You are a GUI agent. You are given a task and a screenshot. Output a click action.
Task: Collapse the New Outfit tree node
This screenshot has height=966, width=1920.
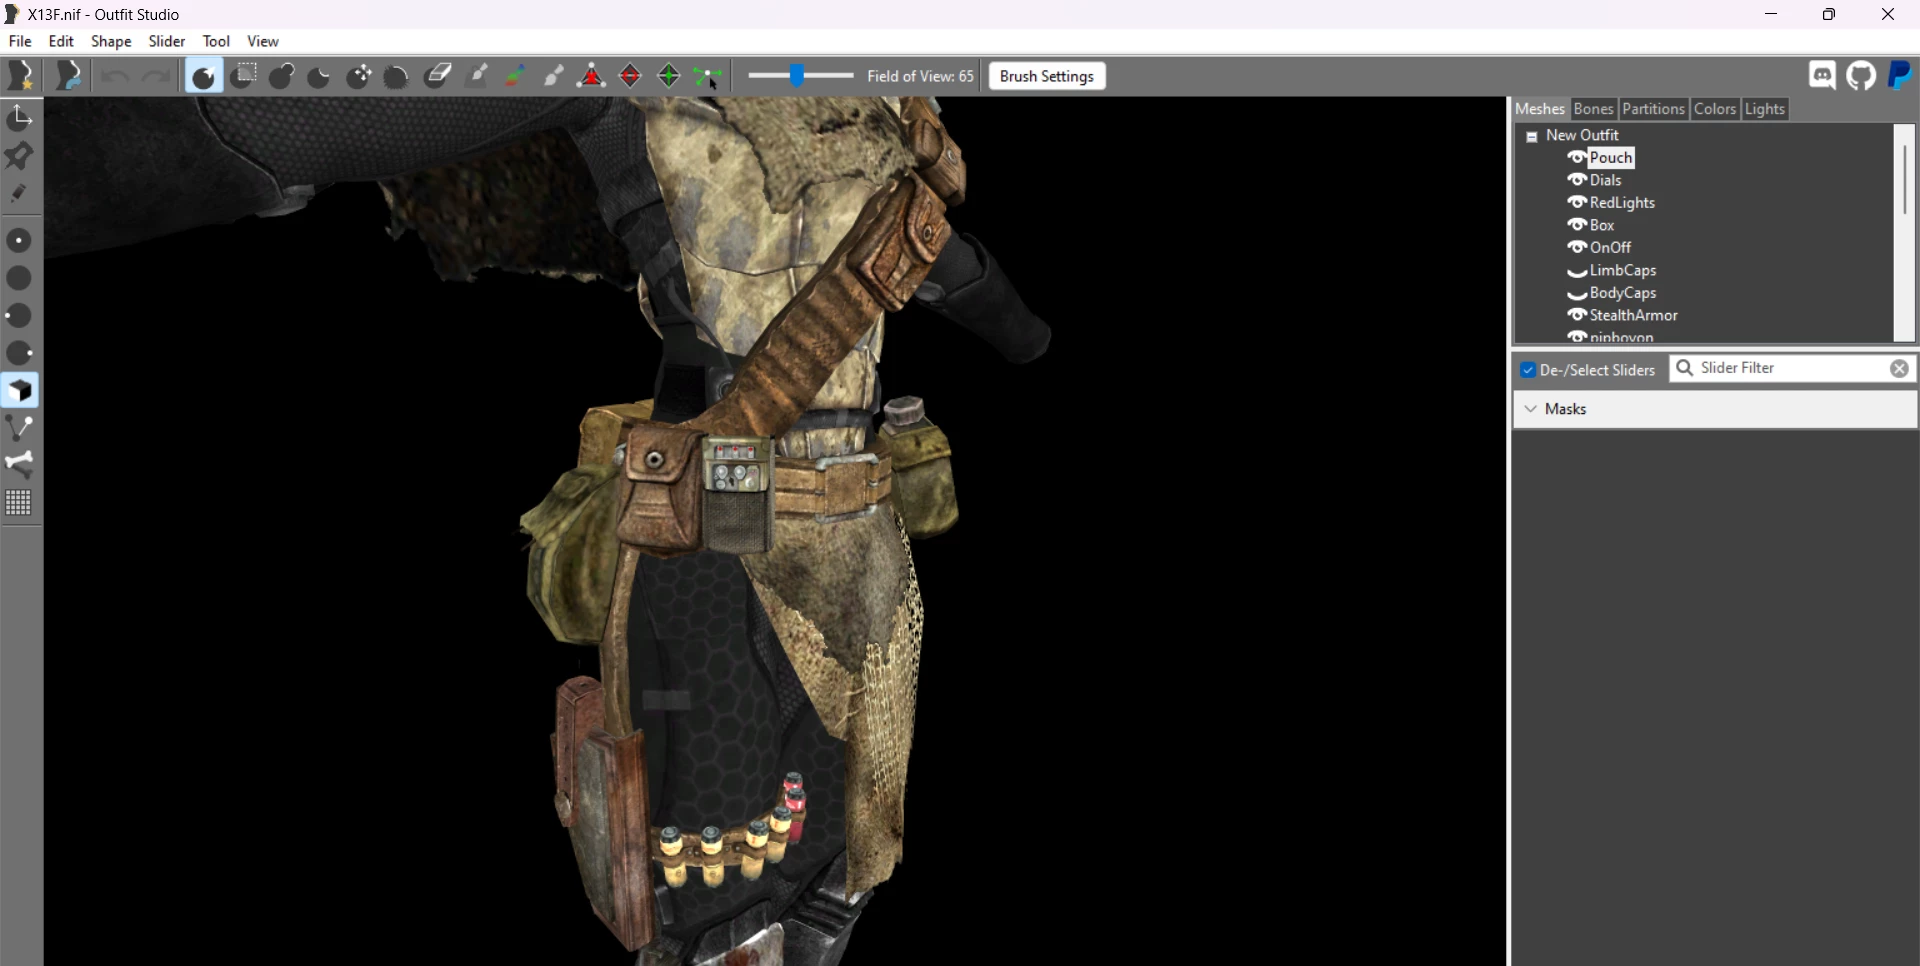click(x=1532, y=136)
